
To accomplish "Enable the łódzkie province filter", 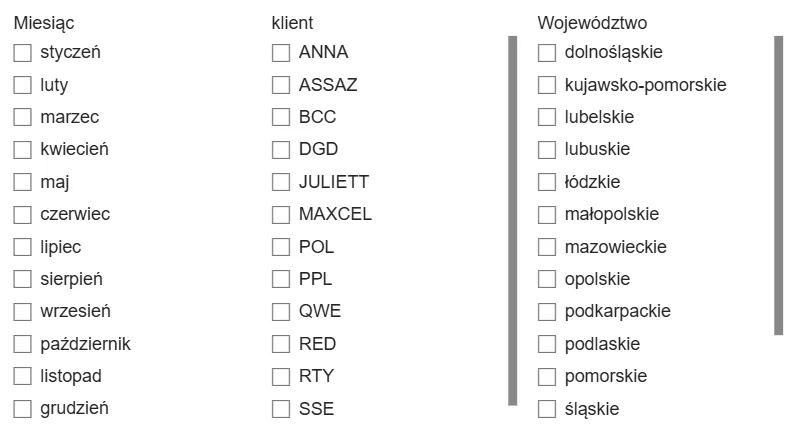I will 547,182.
